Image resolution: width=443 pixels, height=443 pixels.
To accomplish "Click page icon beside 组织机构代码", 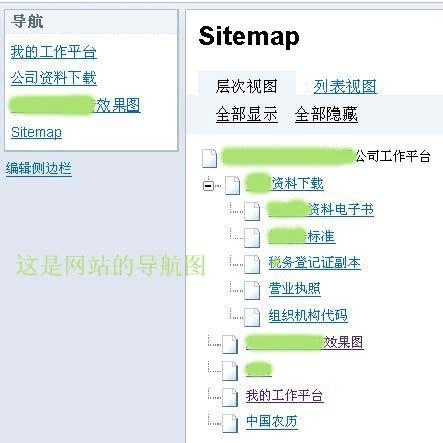I will pyautogui.click(x=252, y=317).
